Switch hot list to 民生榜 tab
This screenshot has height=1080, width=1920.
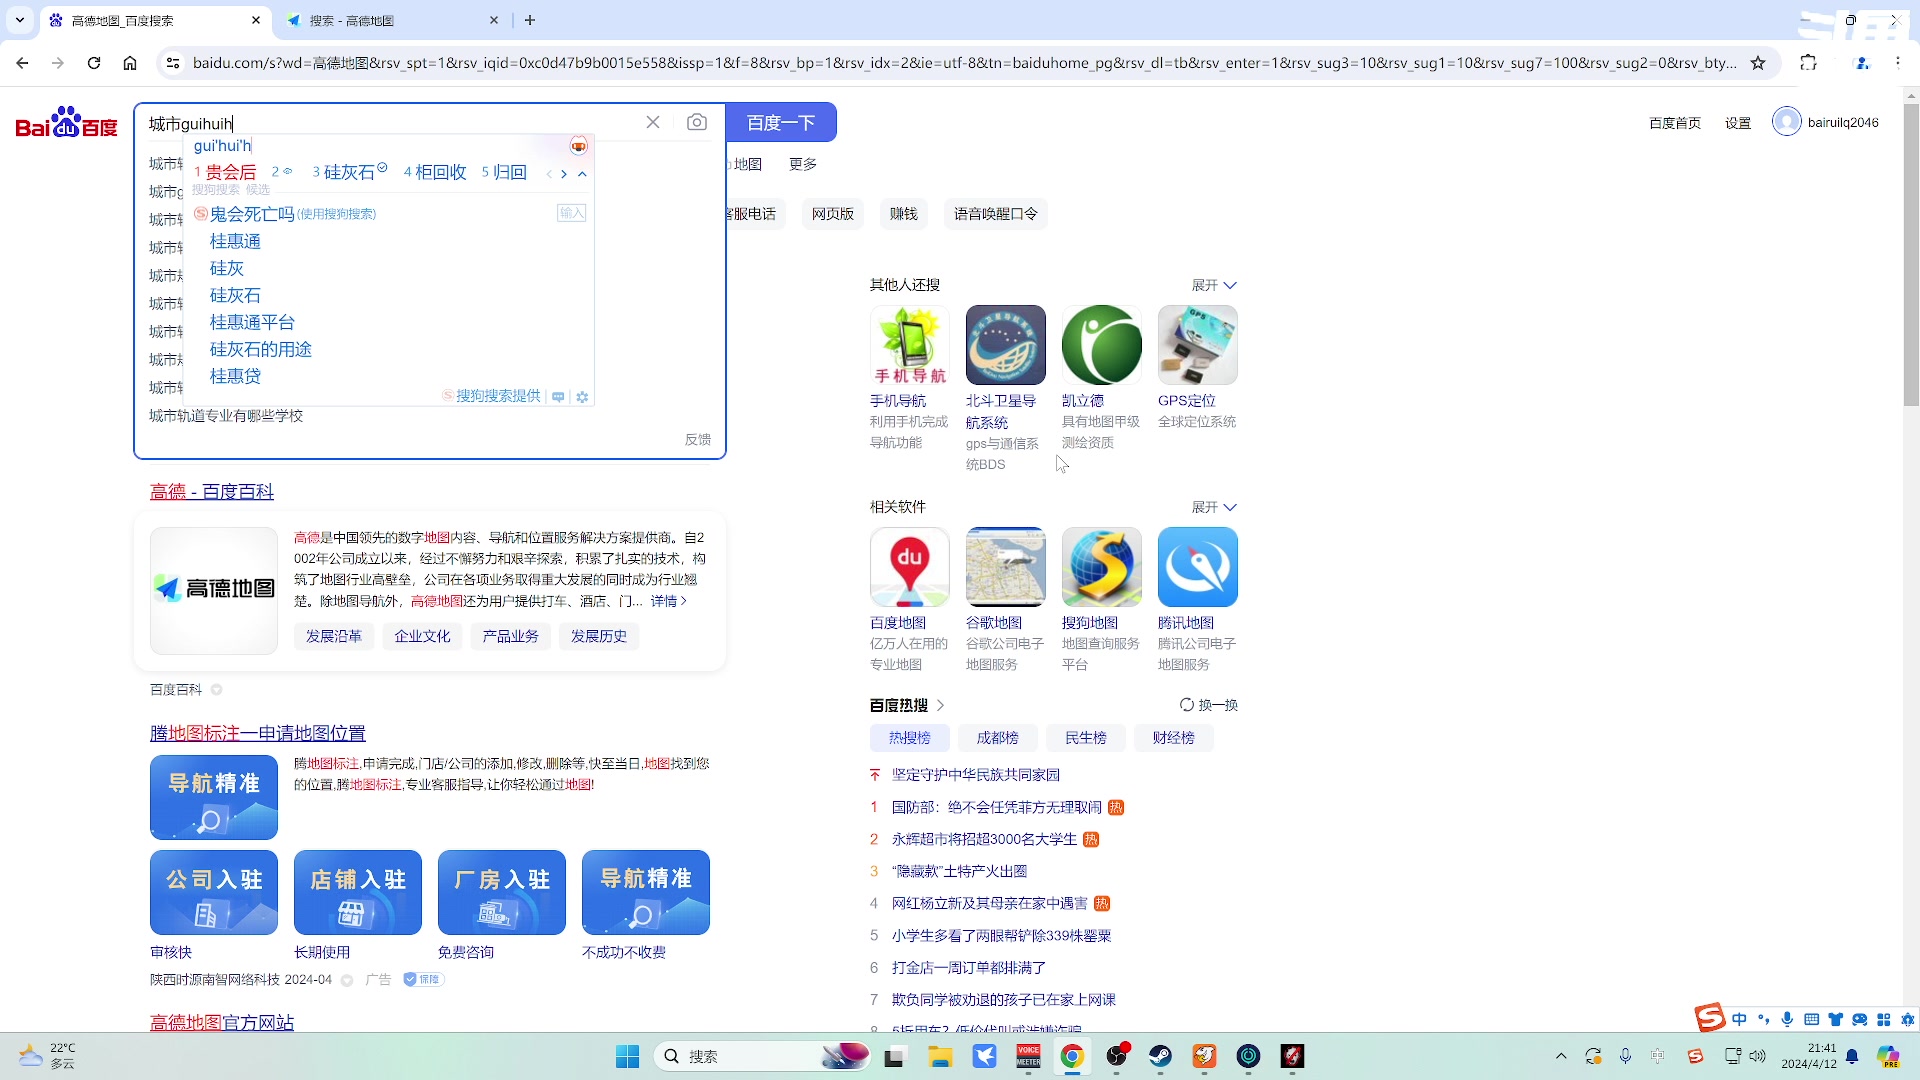(1086, 738)
